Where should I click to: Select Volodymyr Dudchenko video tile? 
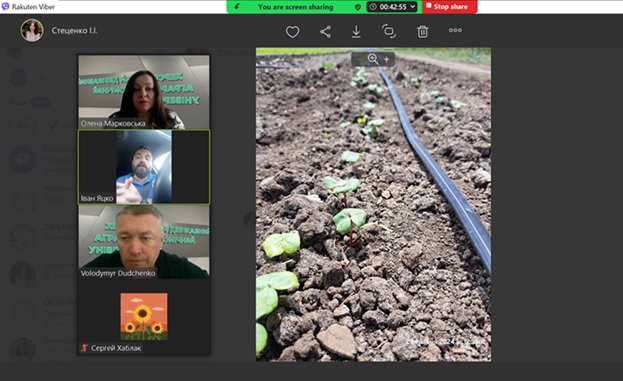144,242
